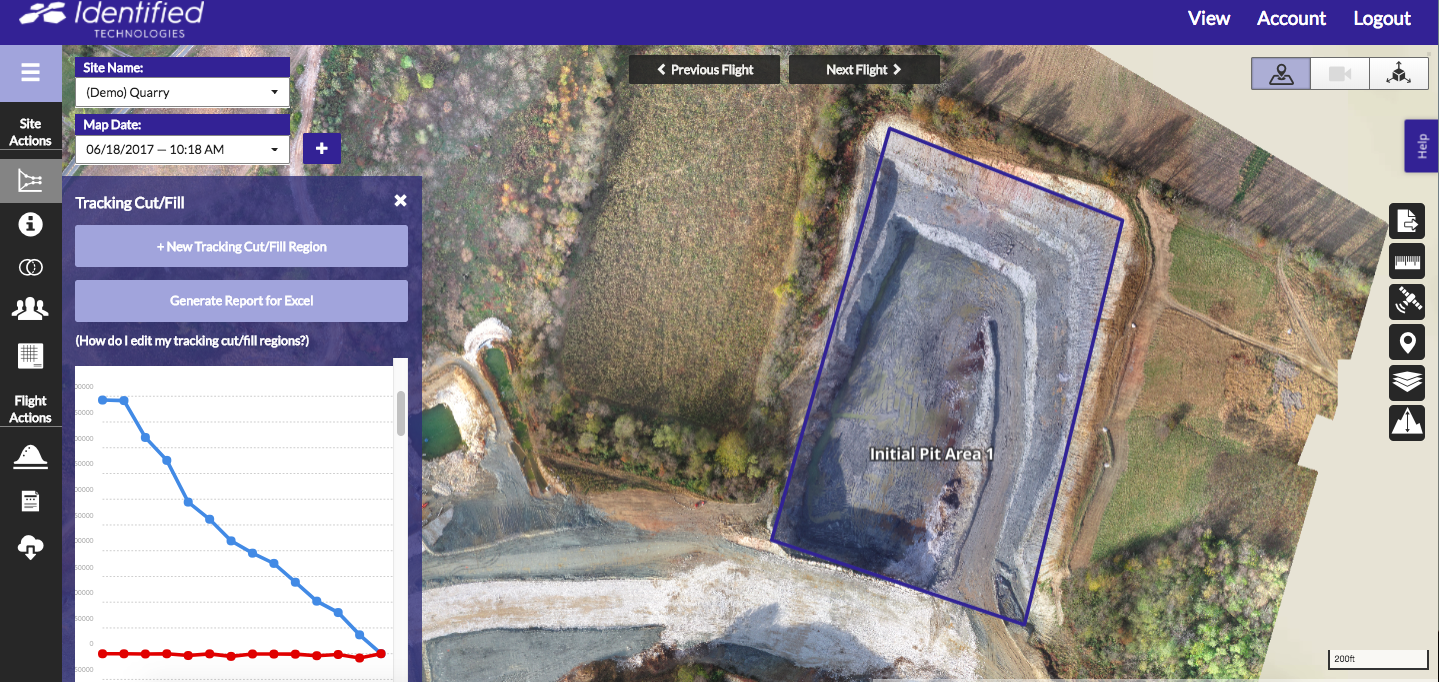Click the site info icon in sidebar
This screenshot has width=1439, height=682.
[x=30, y=224]
